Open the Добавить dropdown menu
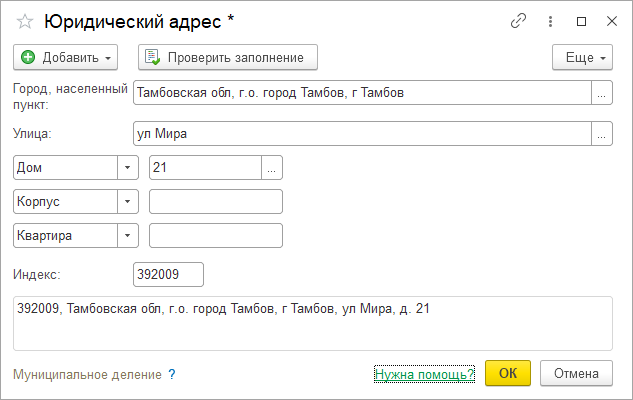 67,57
